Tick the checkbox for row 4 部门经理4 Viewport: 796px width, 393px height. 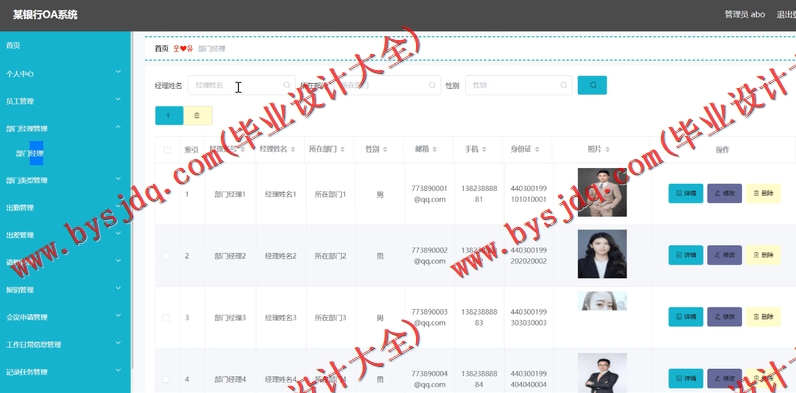click(x=166, y=379)
